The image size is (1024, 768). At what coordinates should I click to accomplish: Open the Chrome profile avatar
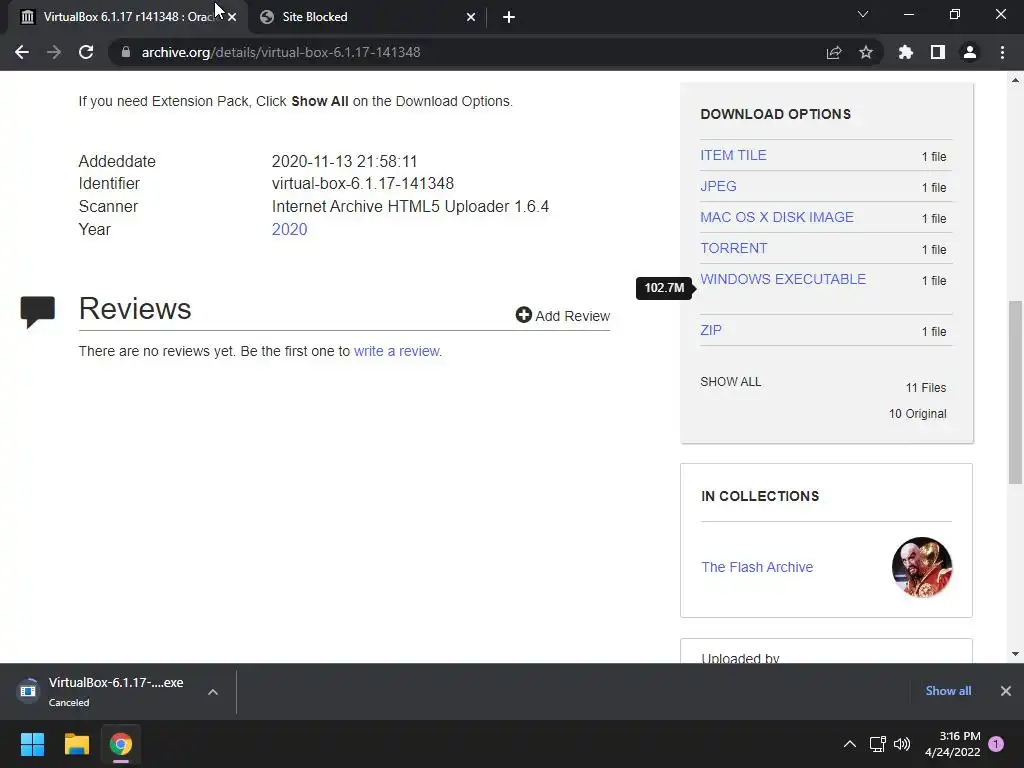click(x=970, y=52)
